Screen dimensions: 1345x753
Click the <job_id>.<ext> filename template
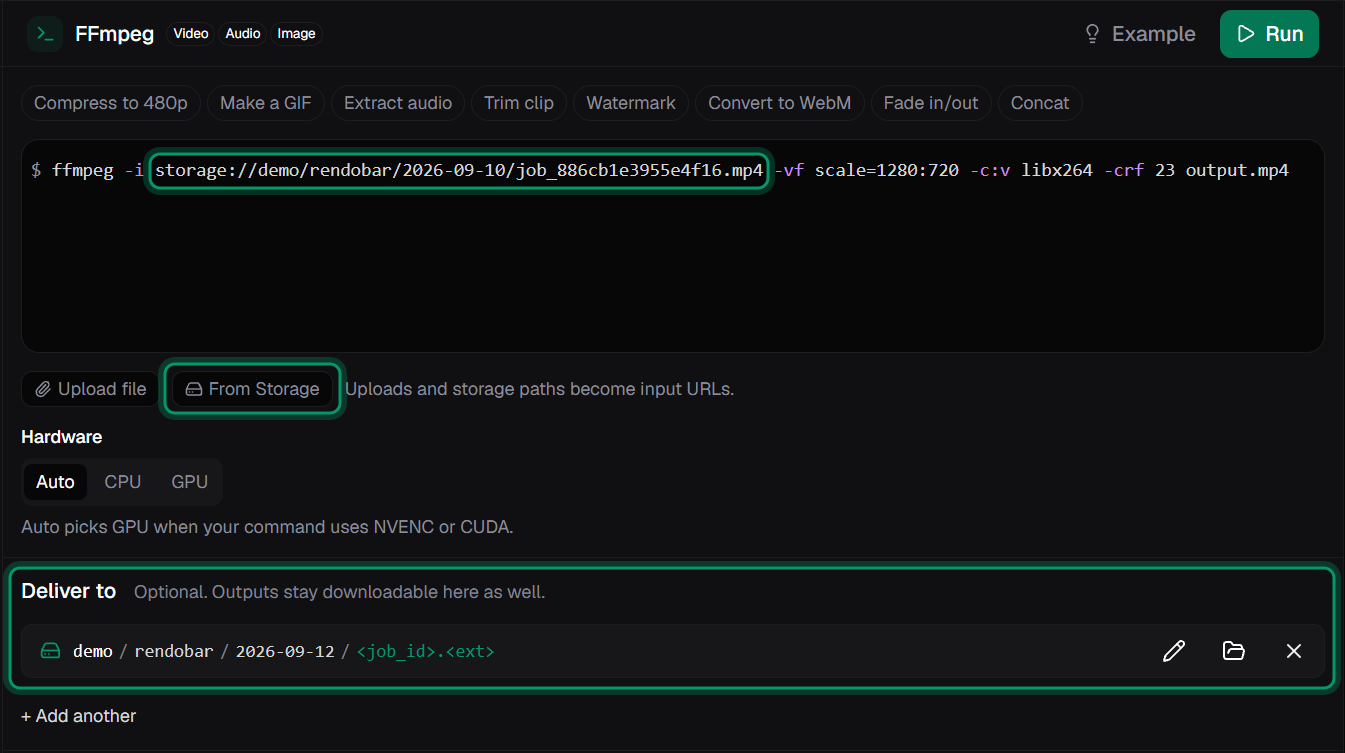[425, 652]
